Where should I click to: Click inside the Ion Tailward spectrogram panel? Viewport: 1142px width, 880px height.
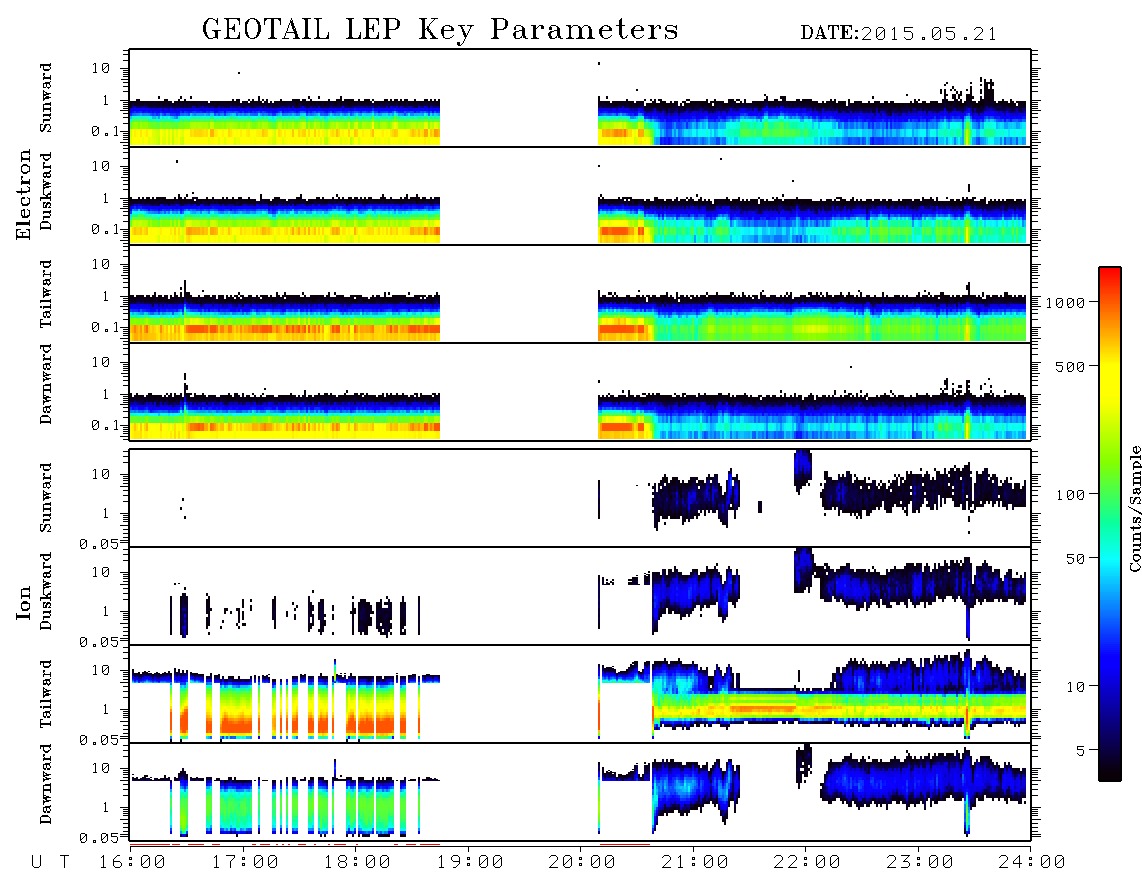point(580,694)
